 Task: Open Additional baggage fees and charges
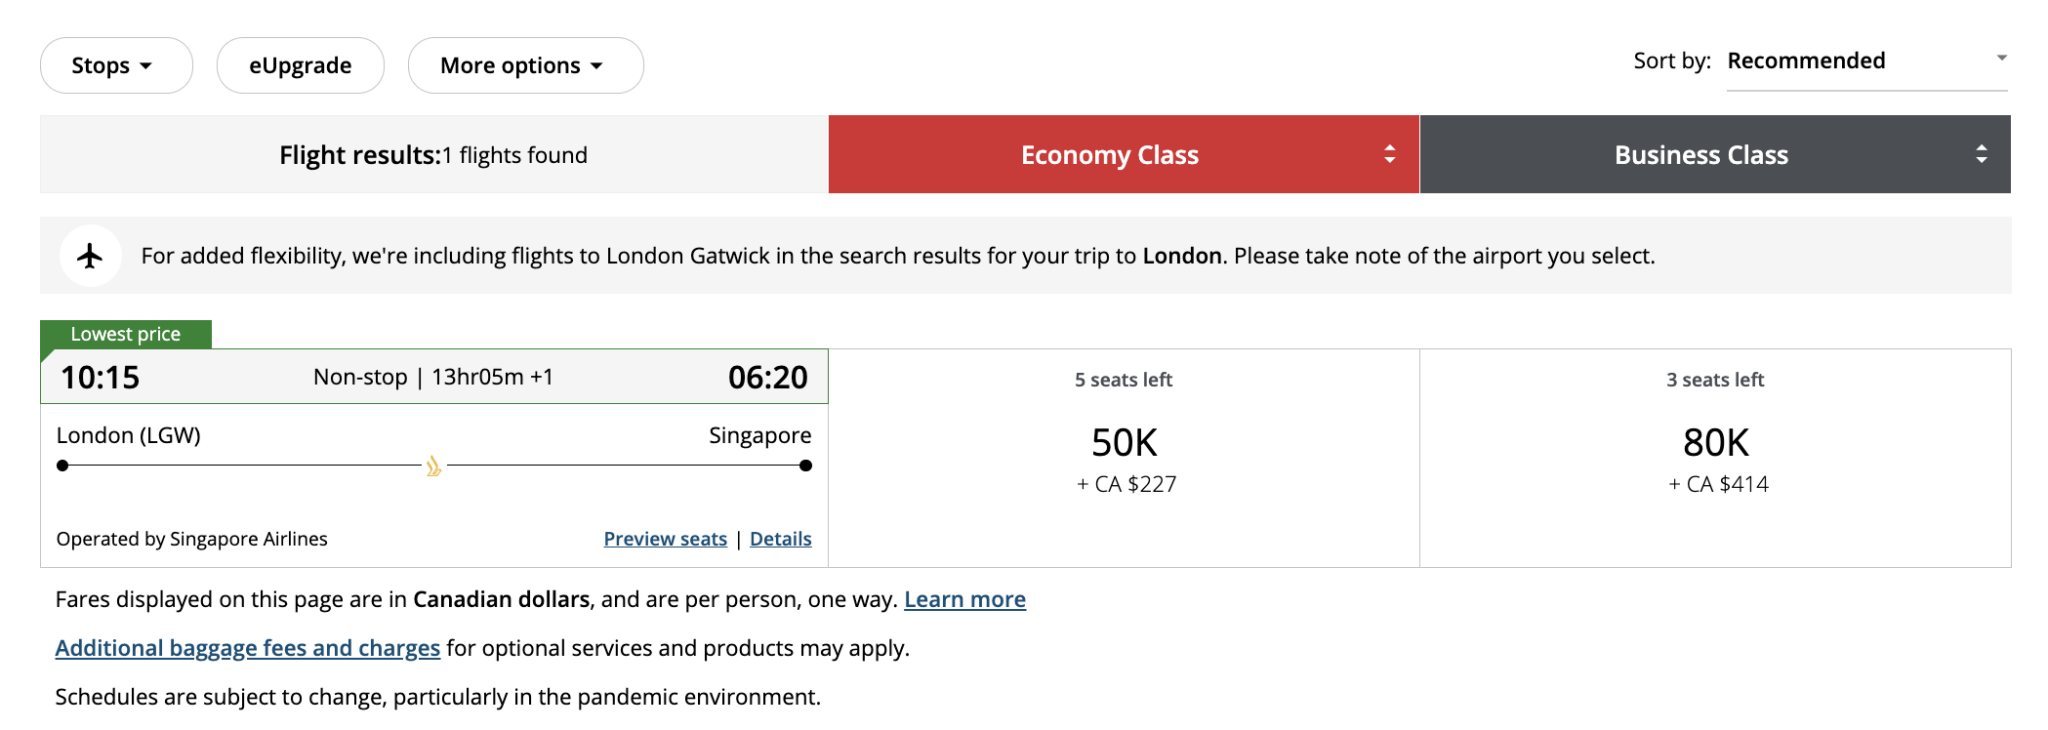click(247, 647)
